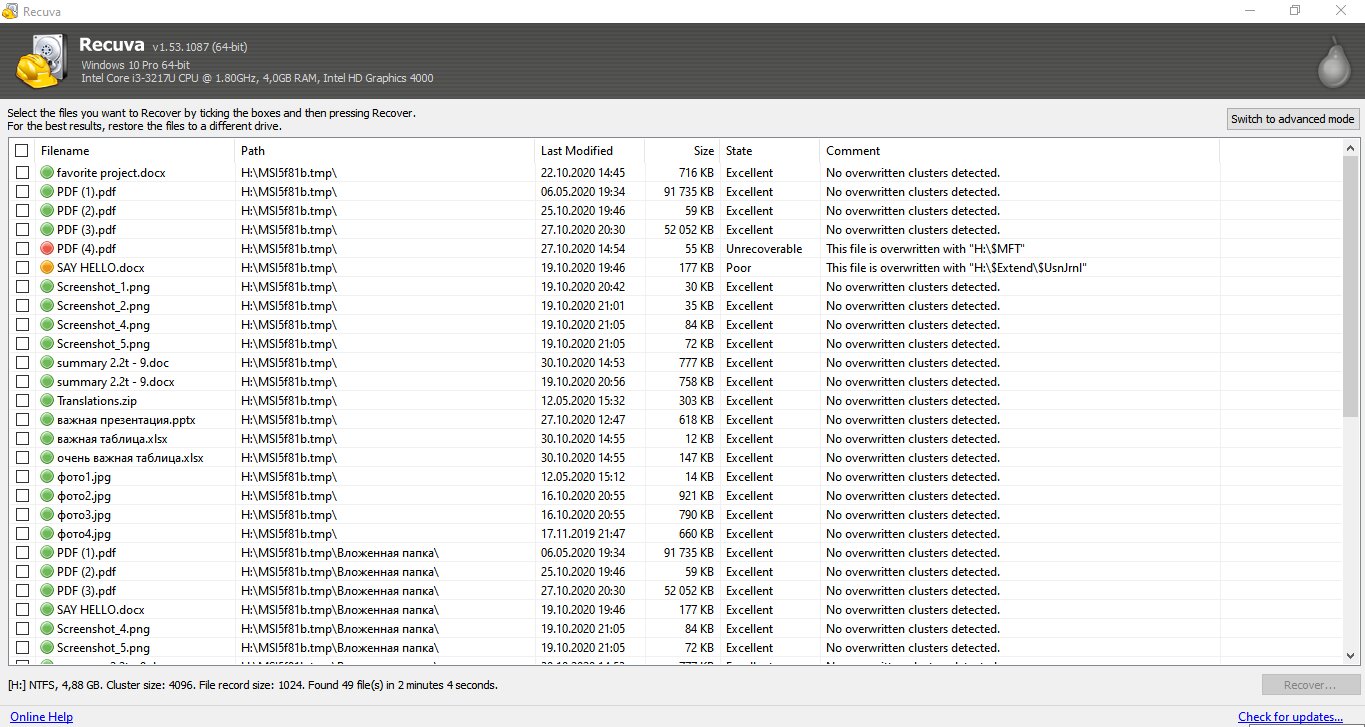The width and height of the screenshot is (1365, 727).
Task: Sort by the Last Modified column header
Action: point(590,151)
